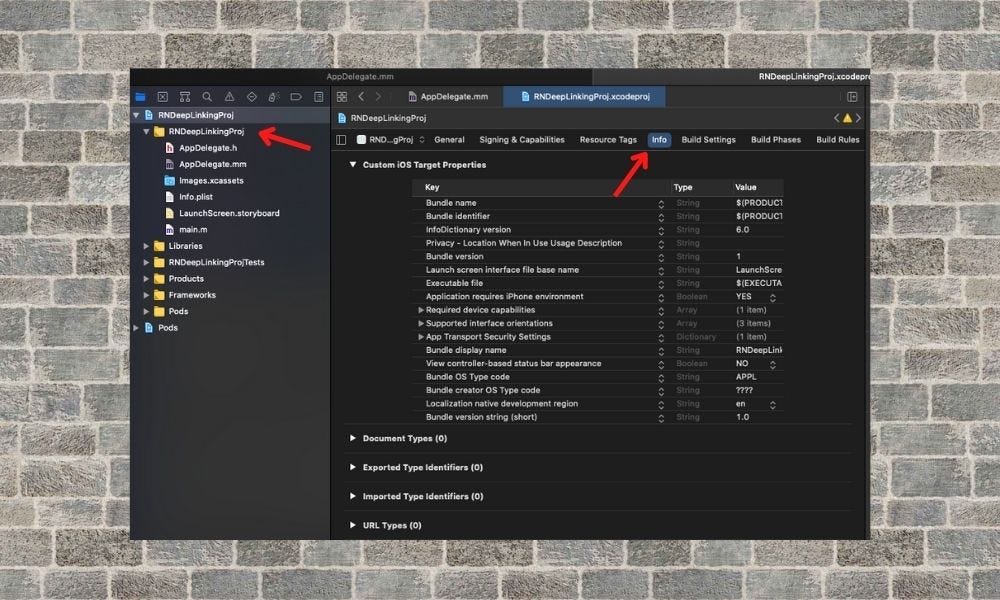Open the Find navigator magnifier icon
Viewport: 1000px width, 600px height.
[x=207, y=97]
